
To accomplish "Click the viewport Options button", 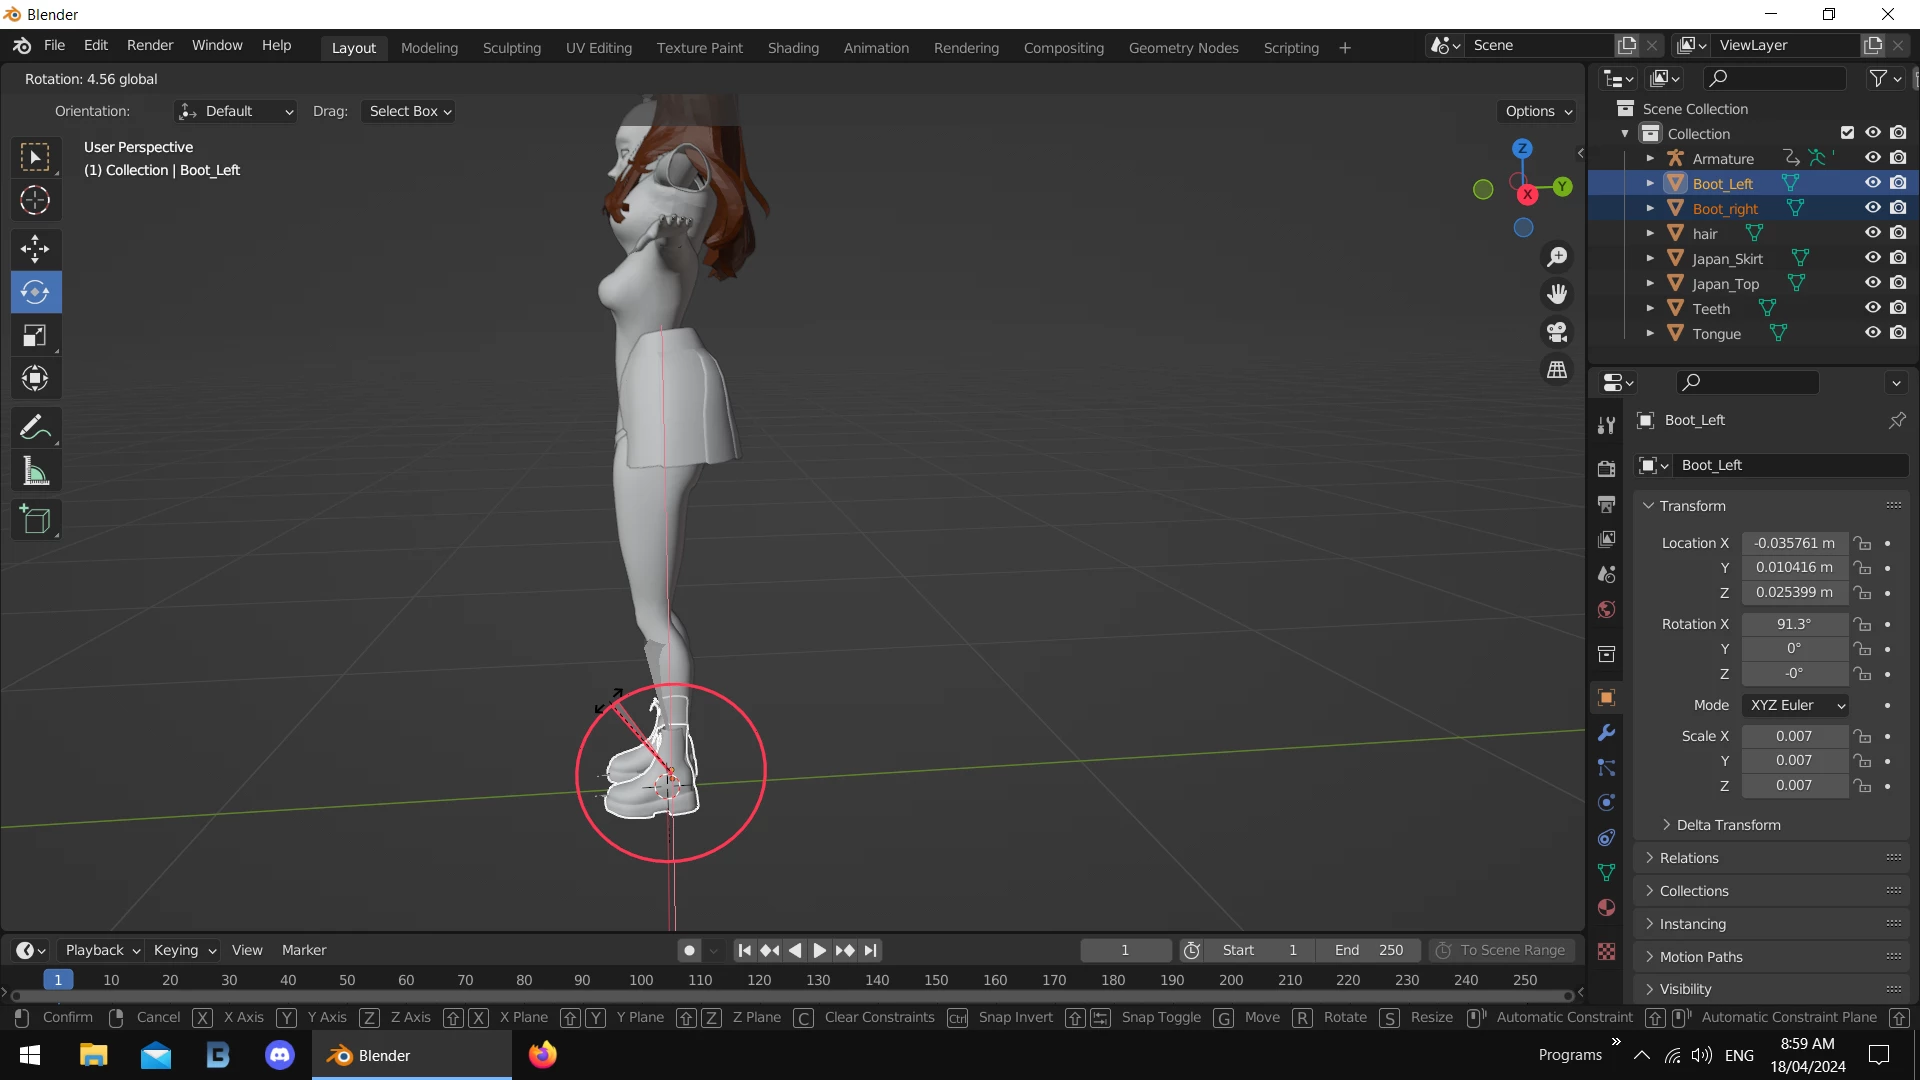I will 1538,111.
